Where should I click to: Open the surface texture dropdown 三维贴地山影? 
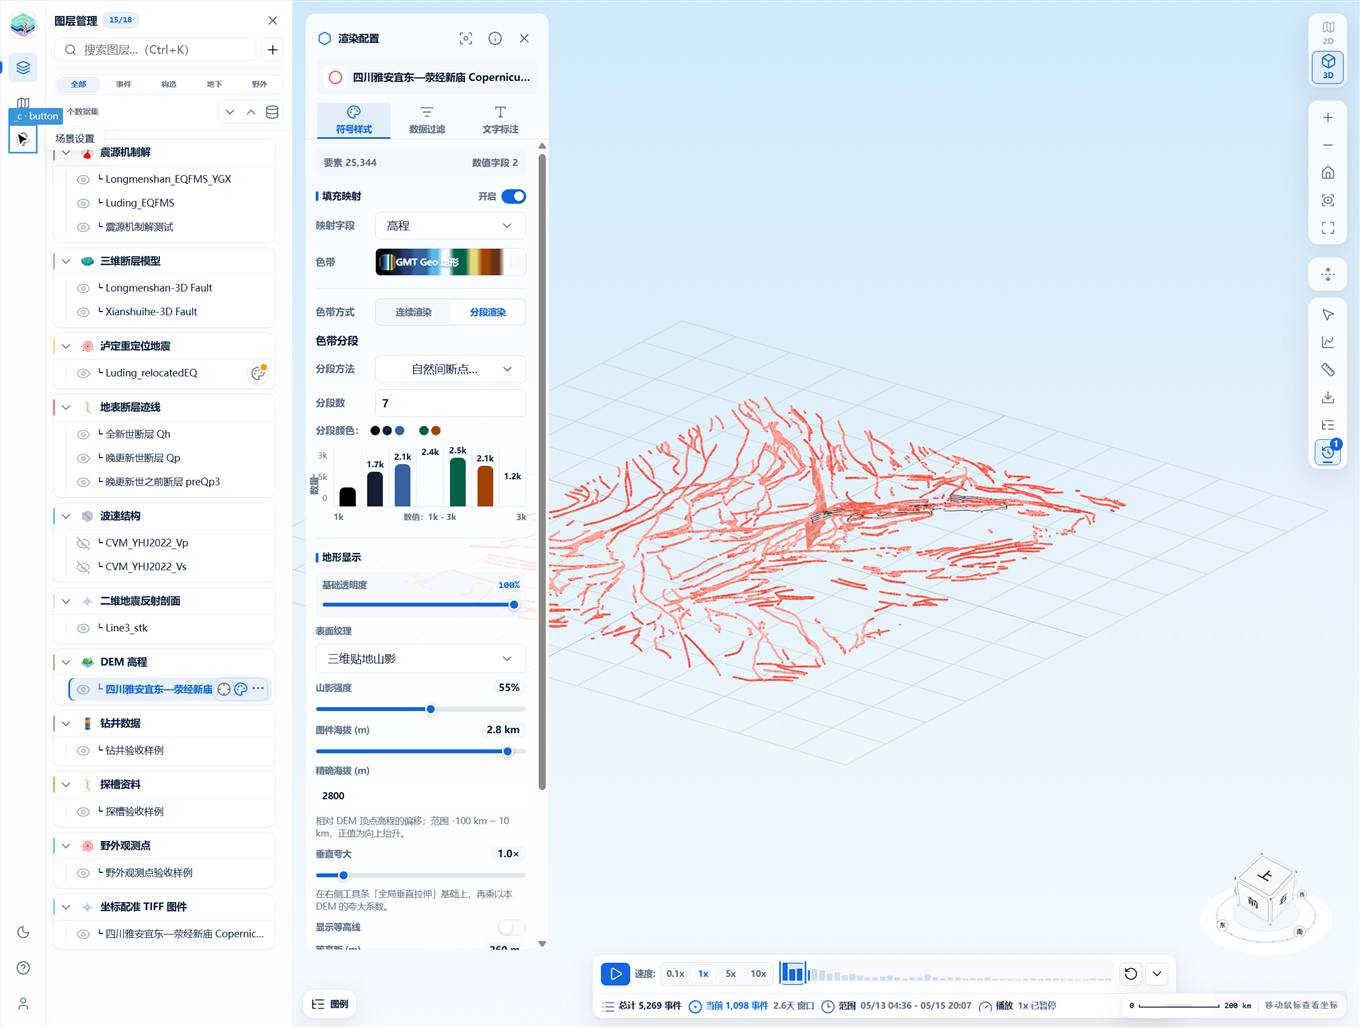click(x=421, y=658)
